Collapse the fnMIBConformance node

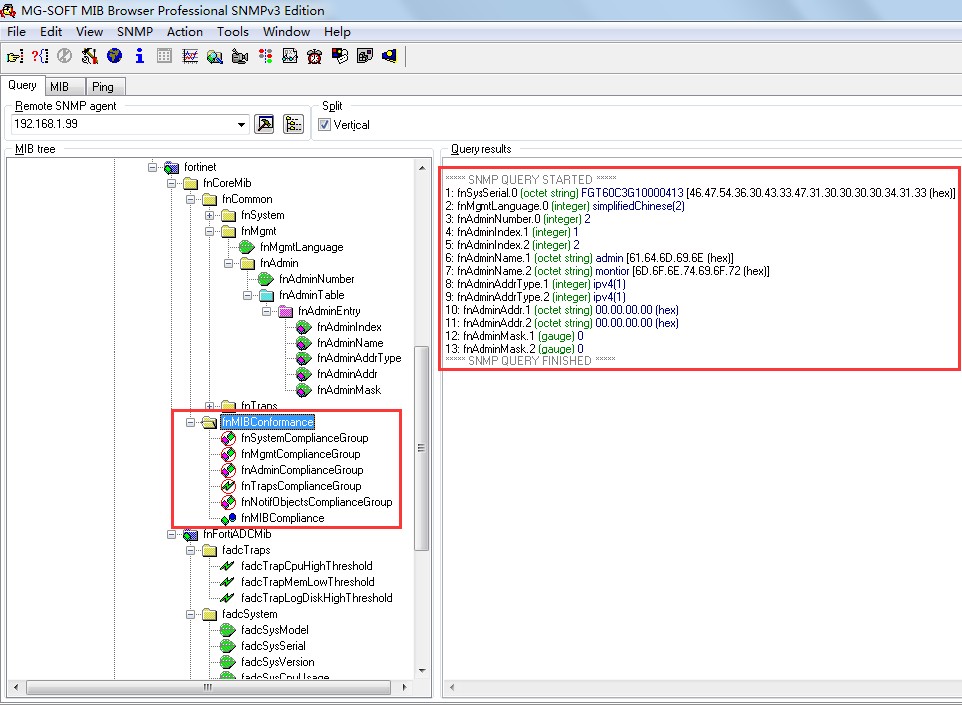(x=190, y=422)
